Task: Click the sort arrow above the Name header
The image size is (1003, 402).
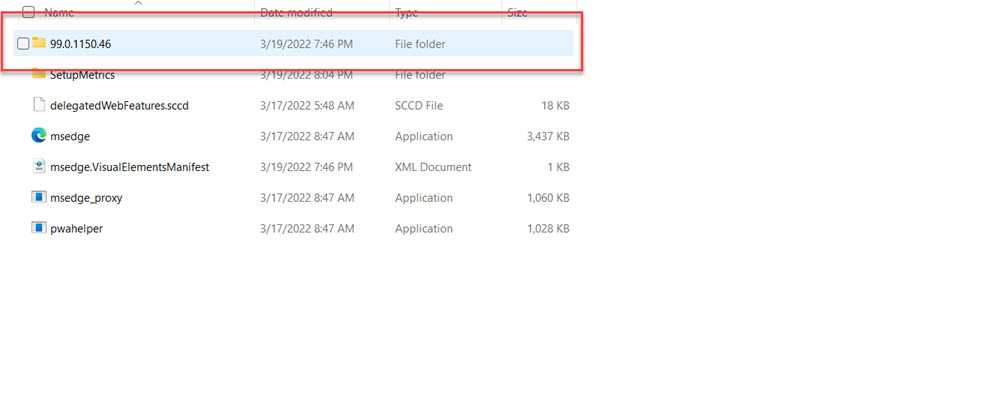Action: (x=138, y=4)
